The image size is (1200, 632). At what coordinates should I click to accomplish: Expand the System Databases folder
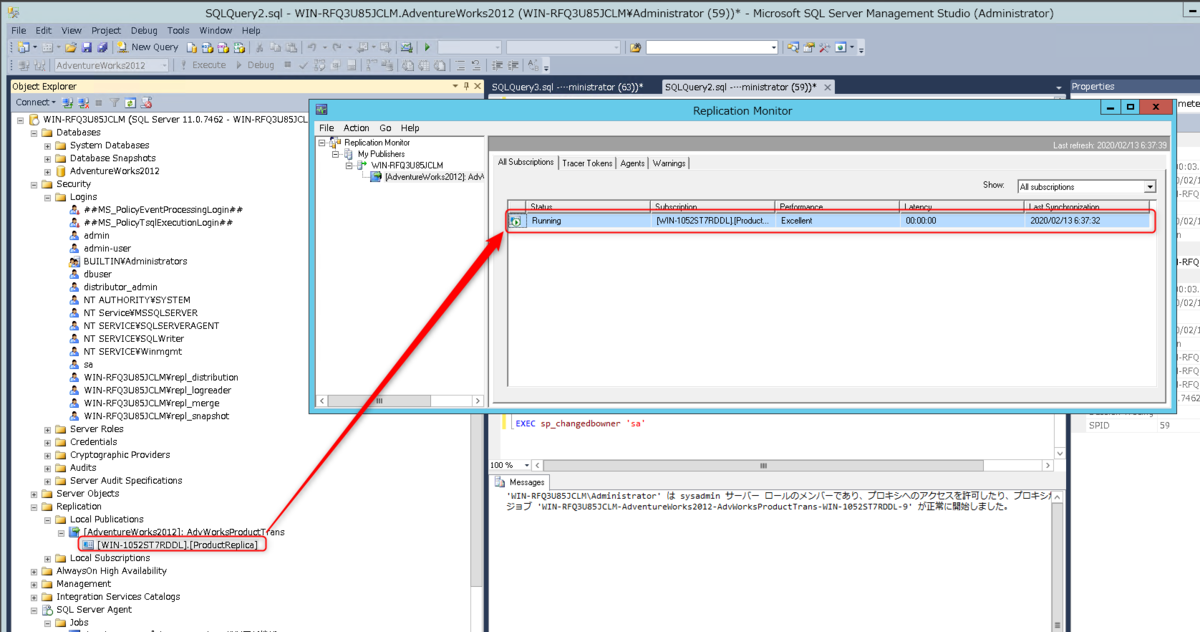[x=47, y=145]
